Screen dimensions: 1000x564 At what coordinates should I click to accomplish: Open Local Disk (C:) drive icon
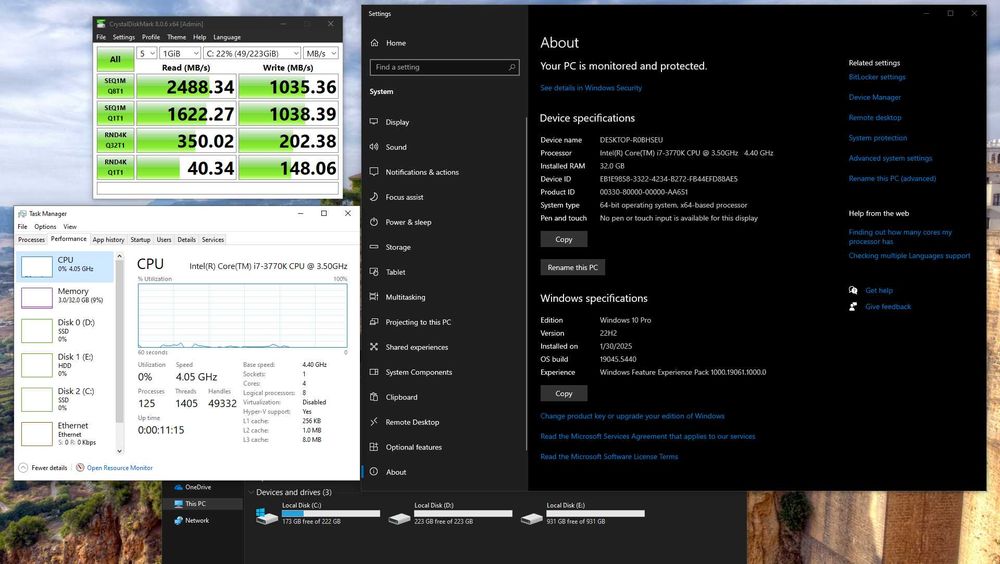click(x=266, y=516)
